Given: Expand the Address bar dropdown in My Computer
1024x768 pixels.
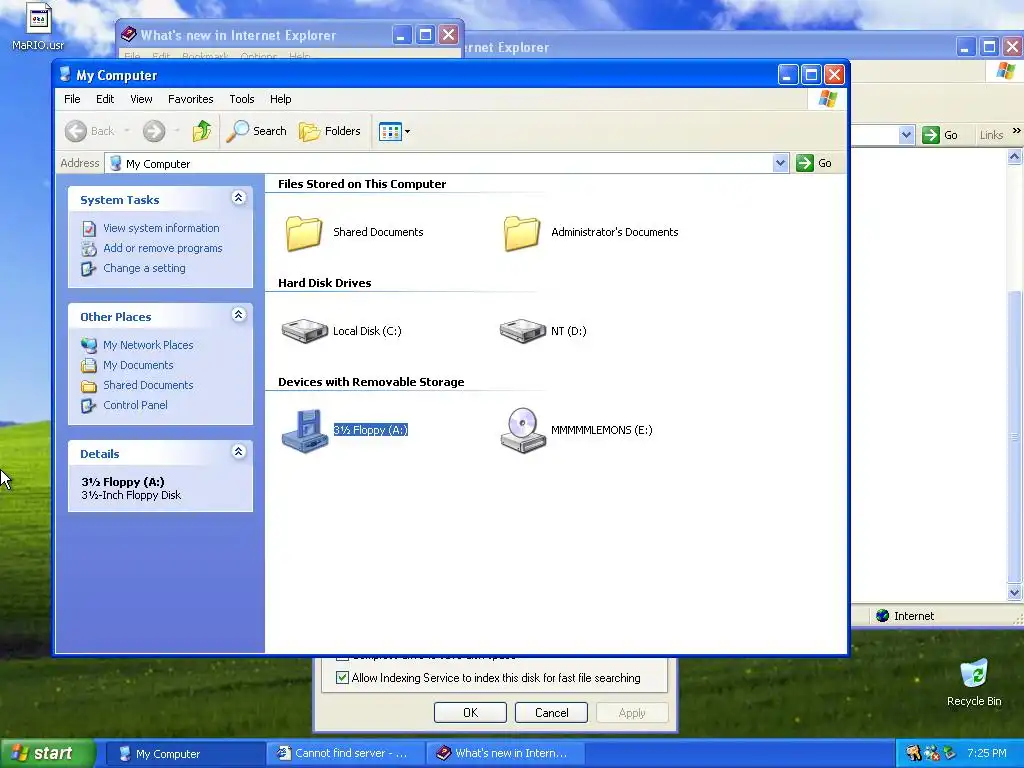Looking at the screenshot, I should click(x=780, y=163).
